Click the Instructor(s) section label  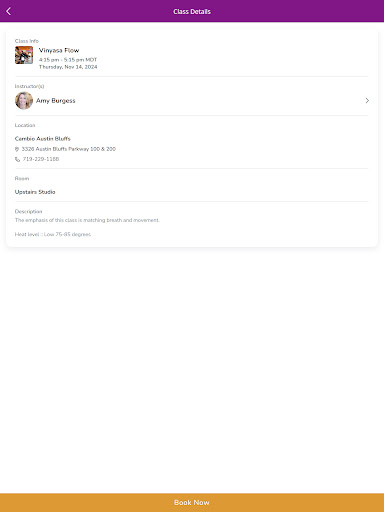[x=29, y=86]
